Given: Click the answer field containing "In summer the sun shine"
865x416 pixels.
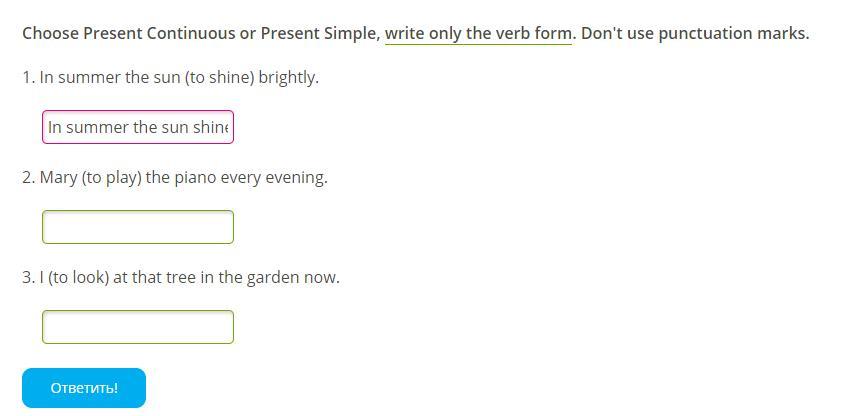Looking at the screenshot, I should (138, 127).
